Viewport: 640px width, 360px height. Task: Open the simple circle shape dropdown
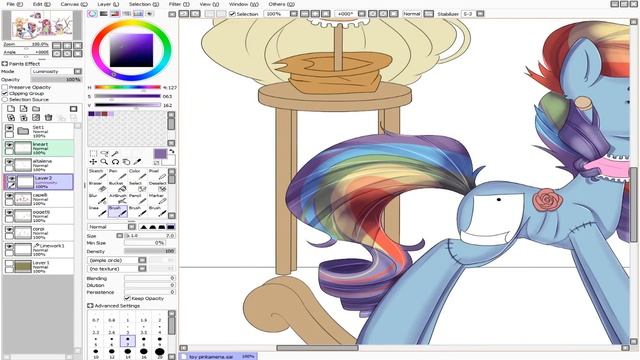pyautogui.click(x=142, y=260)
